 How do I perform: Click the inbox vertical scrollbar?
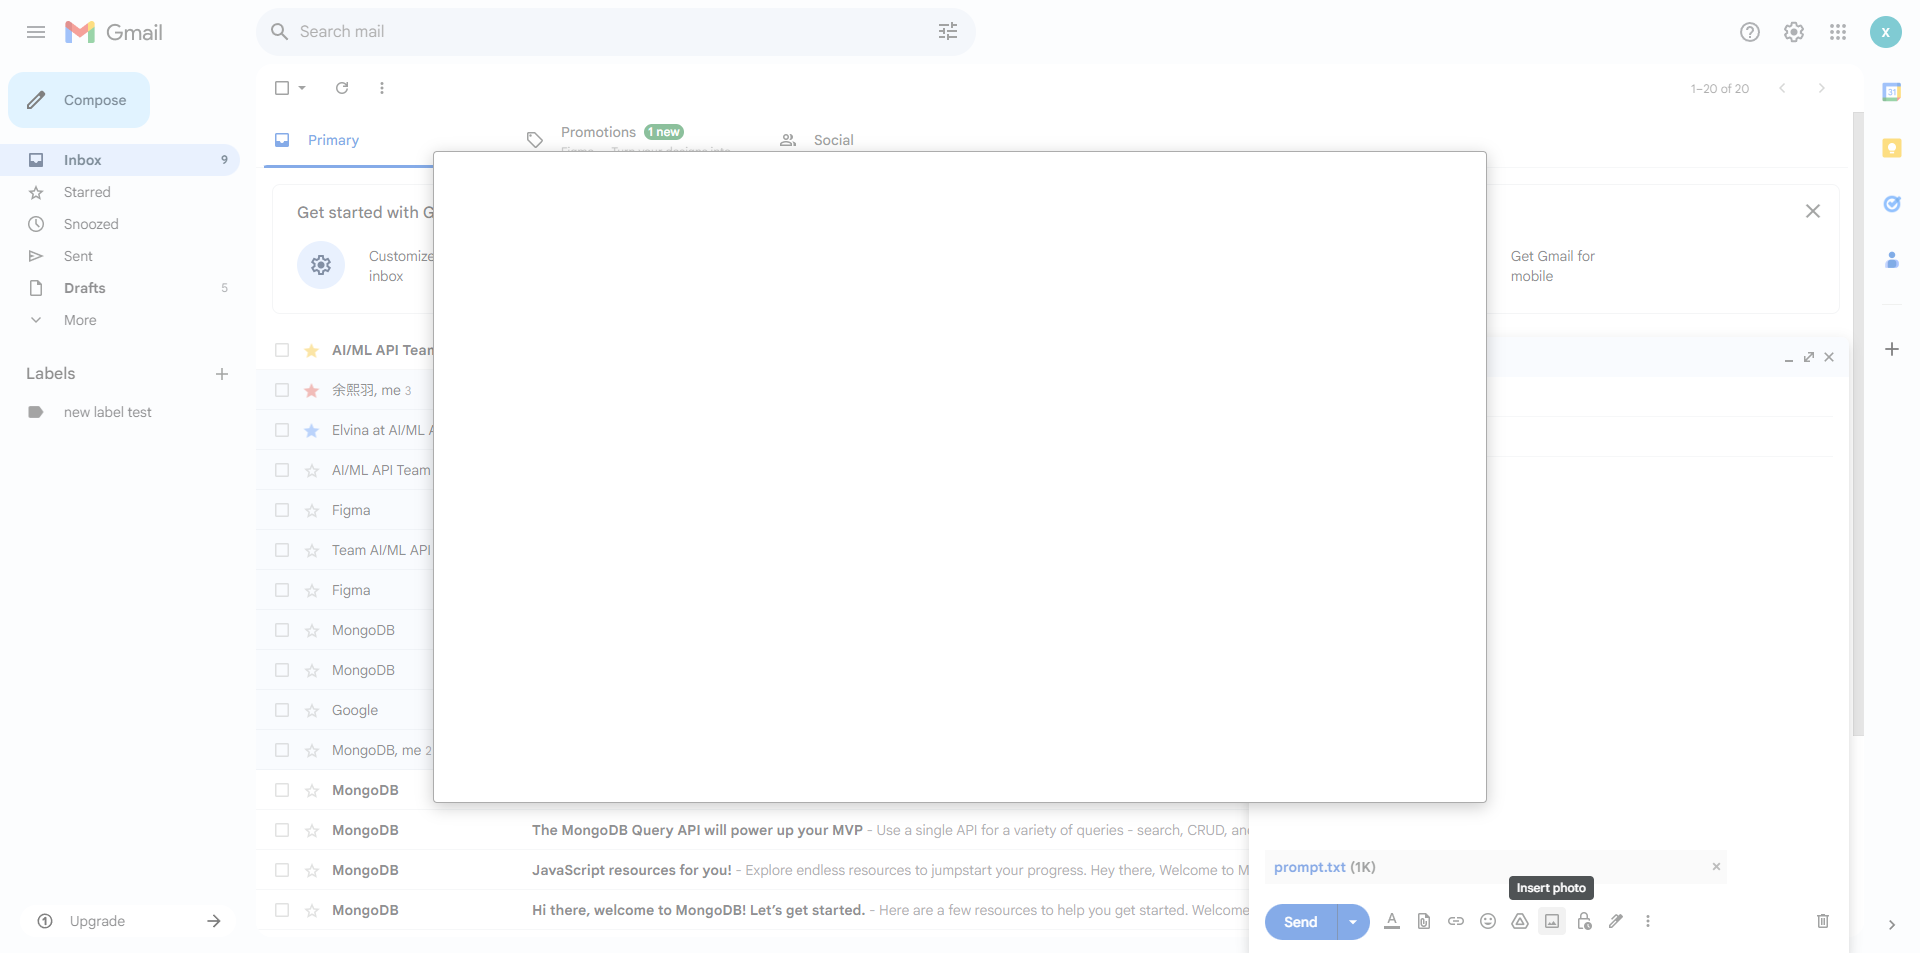pos(1858,425)
